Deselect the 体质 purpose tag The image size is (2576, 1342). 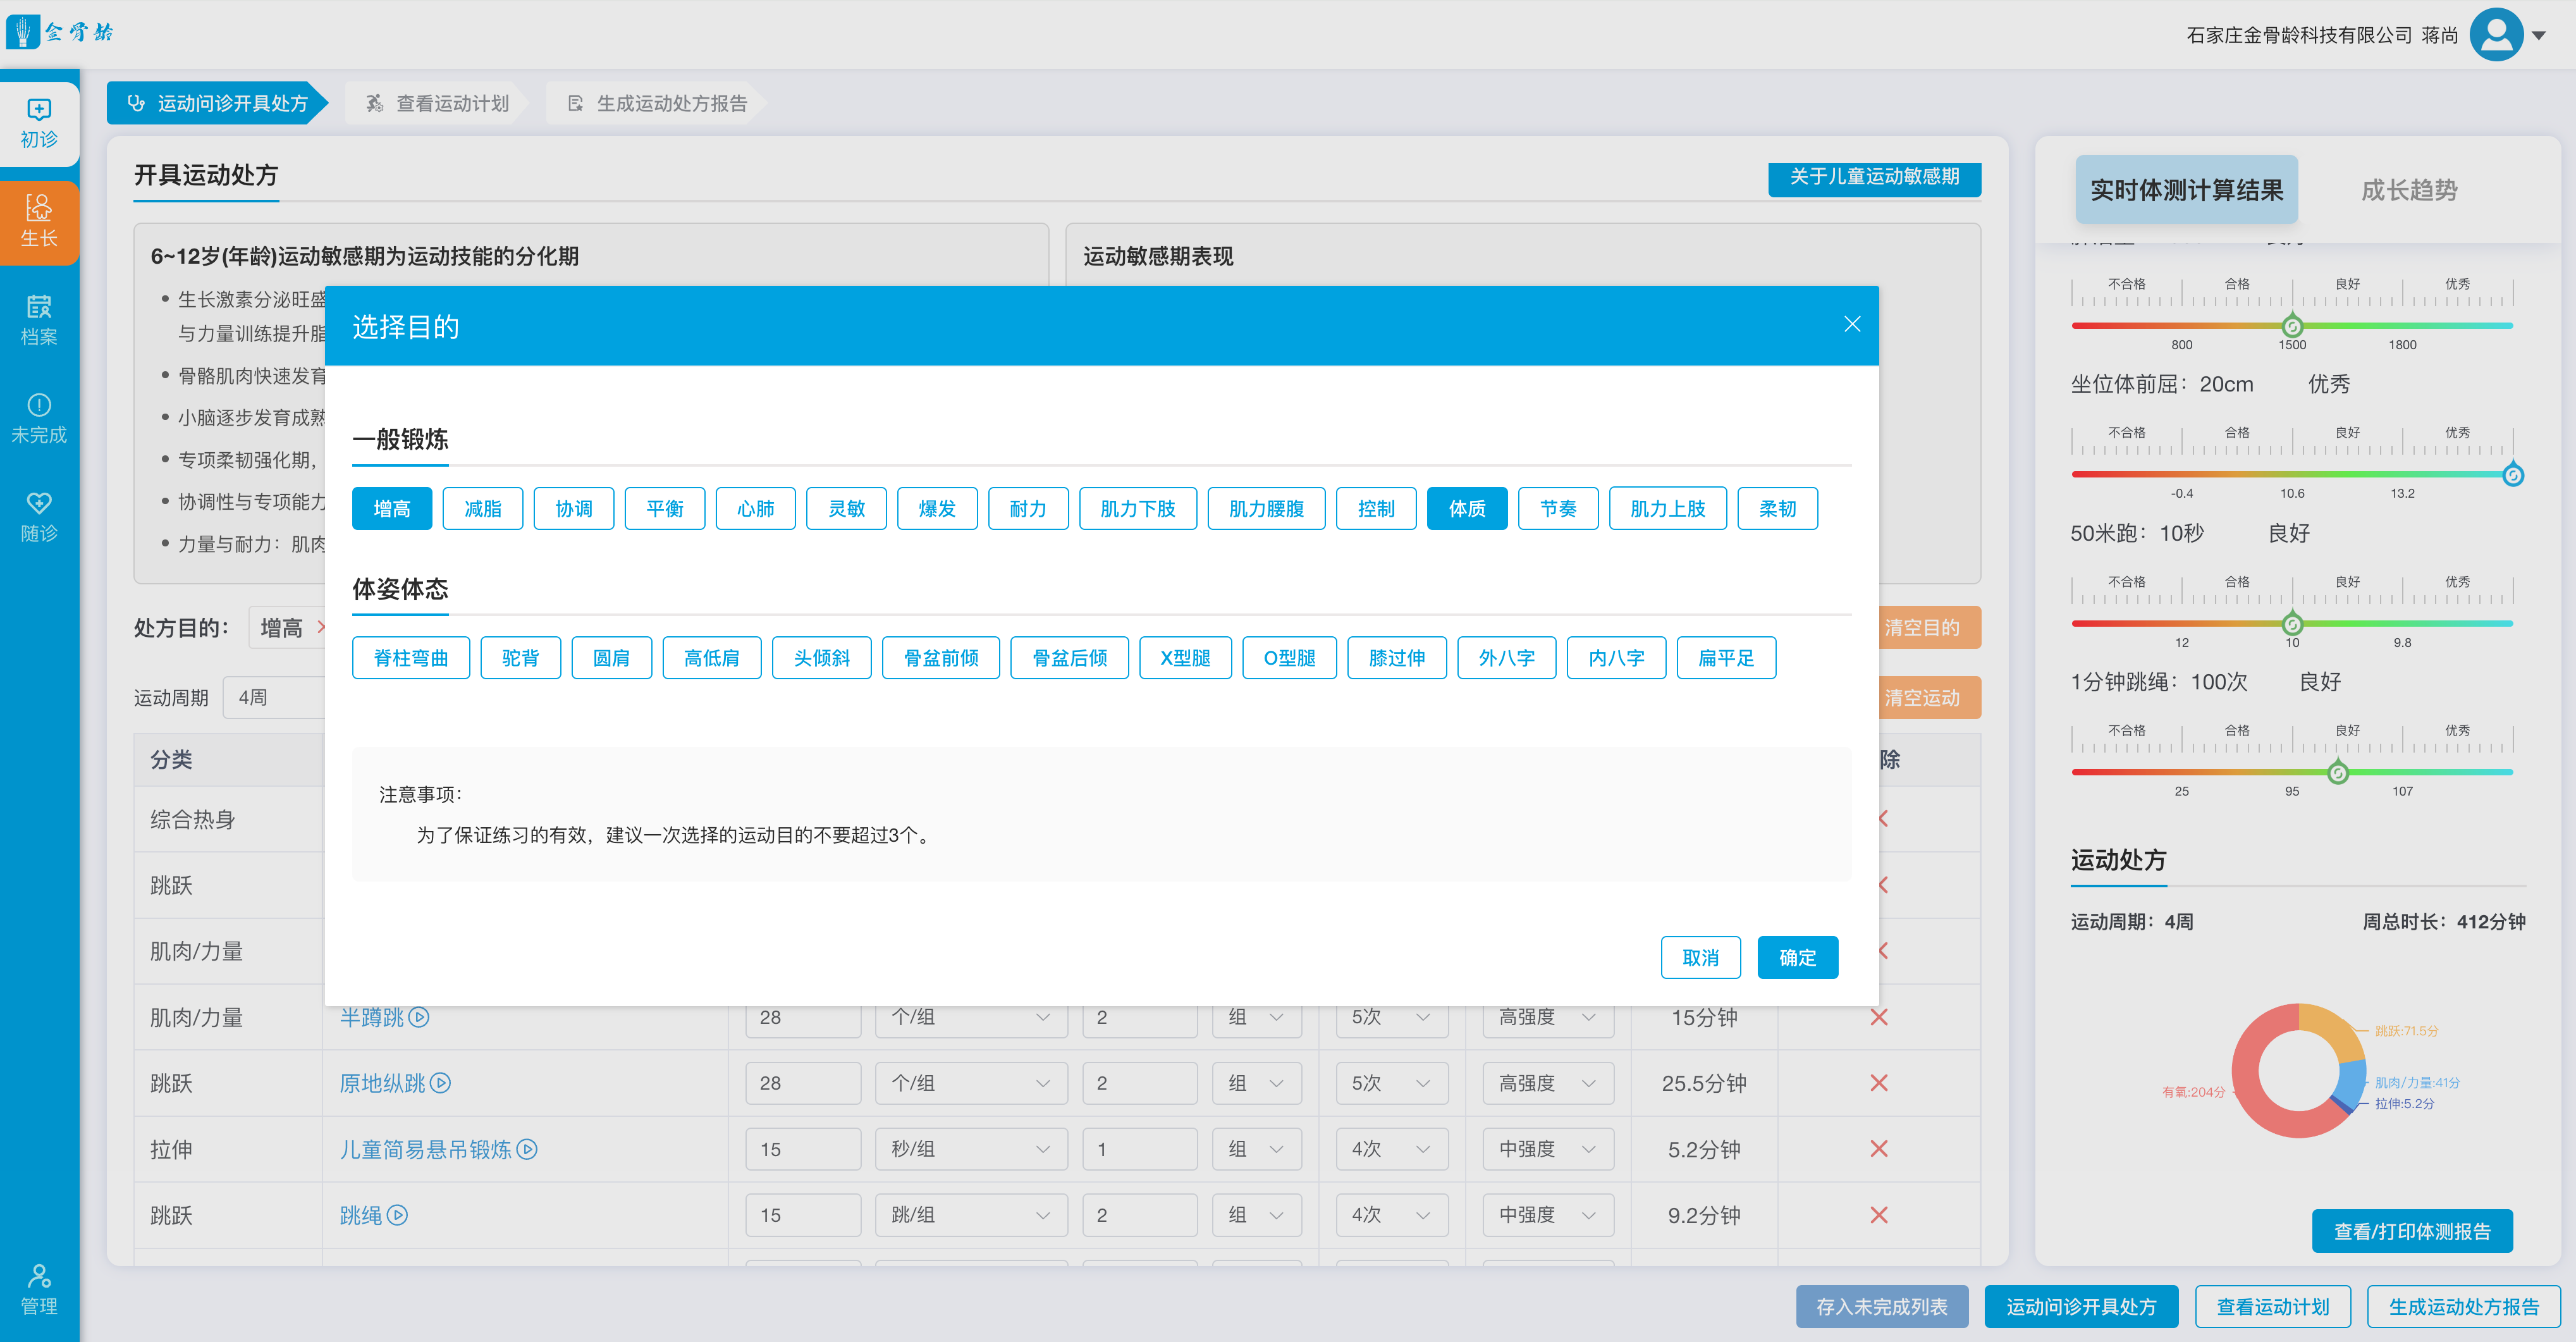pyautogui.click(x=1467, y=508)
